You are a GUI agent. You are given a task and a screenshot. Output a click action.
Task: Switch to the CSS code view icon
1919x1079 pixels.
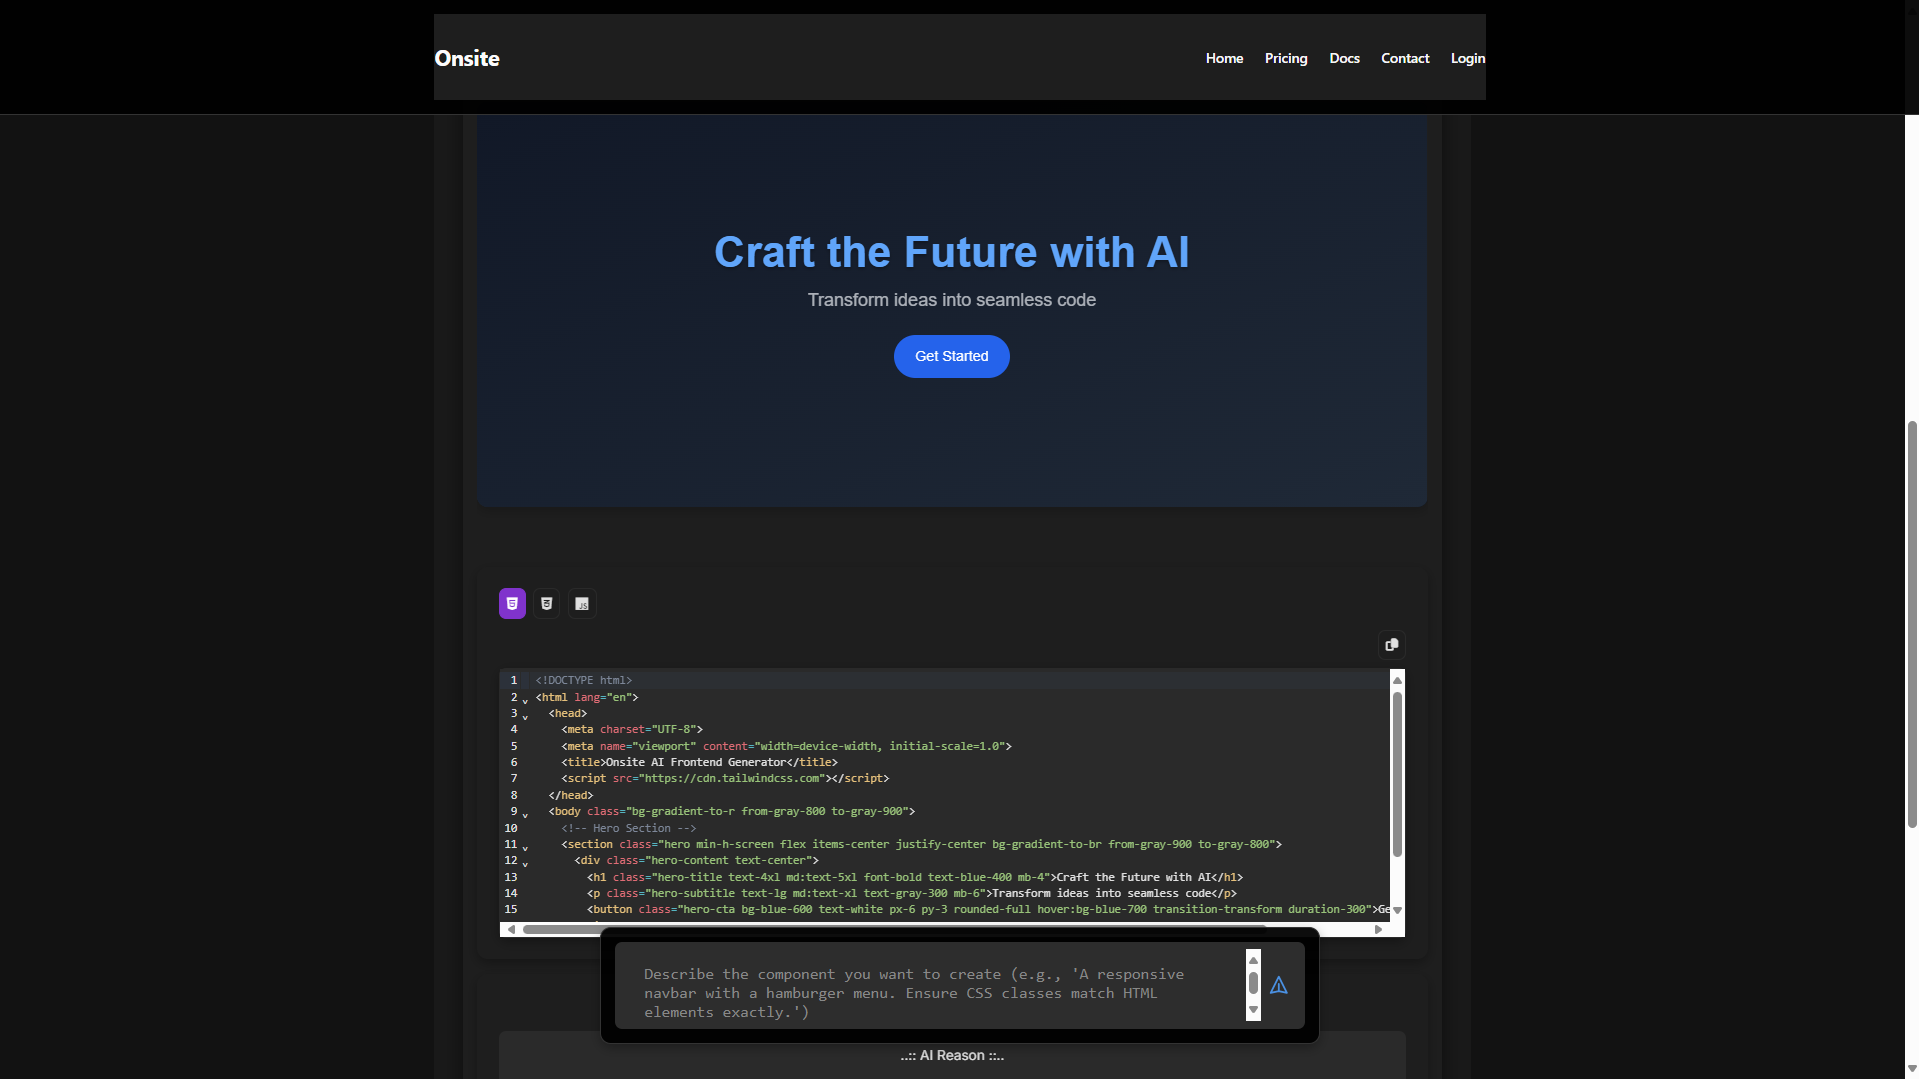546,603
